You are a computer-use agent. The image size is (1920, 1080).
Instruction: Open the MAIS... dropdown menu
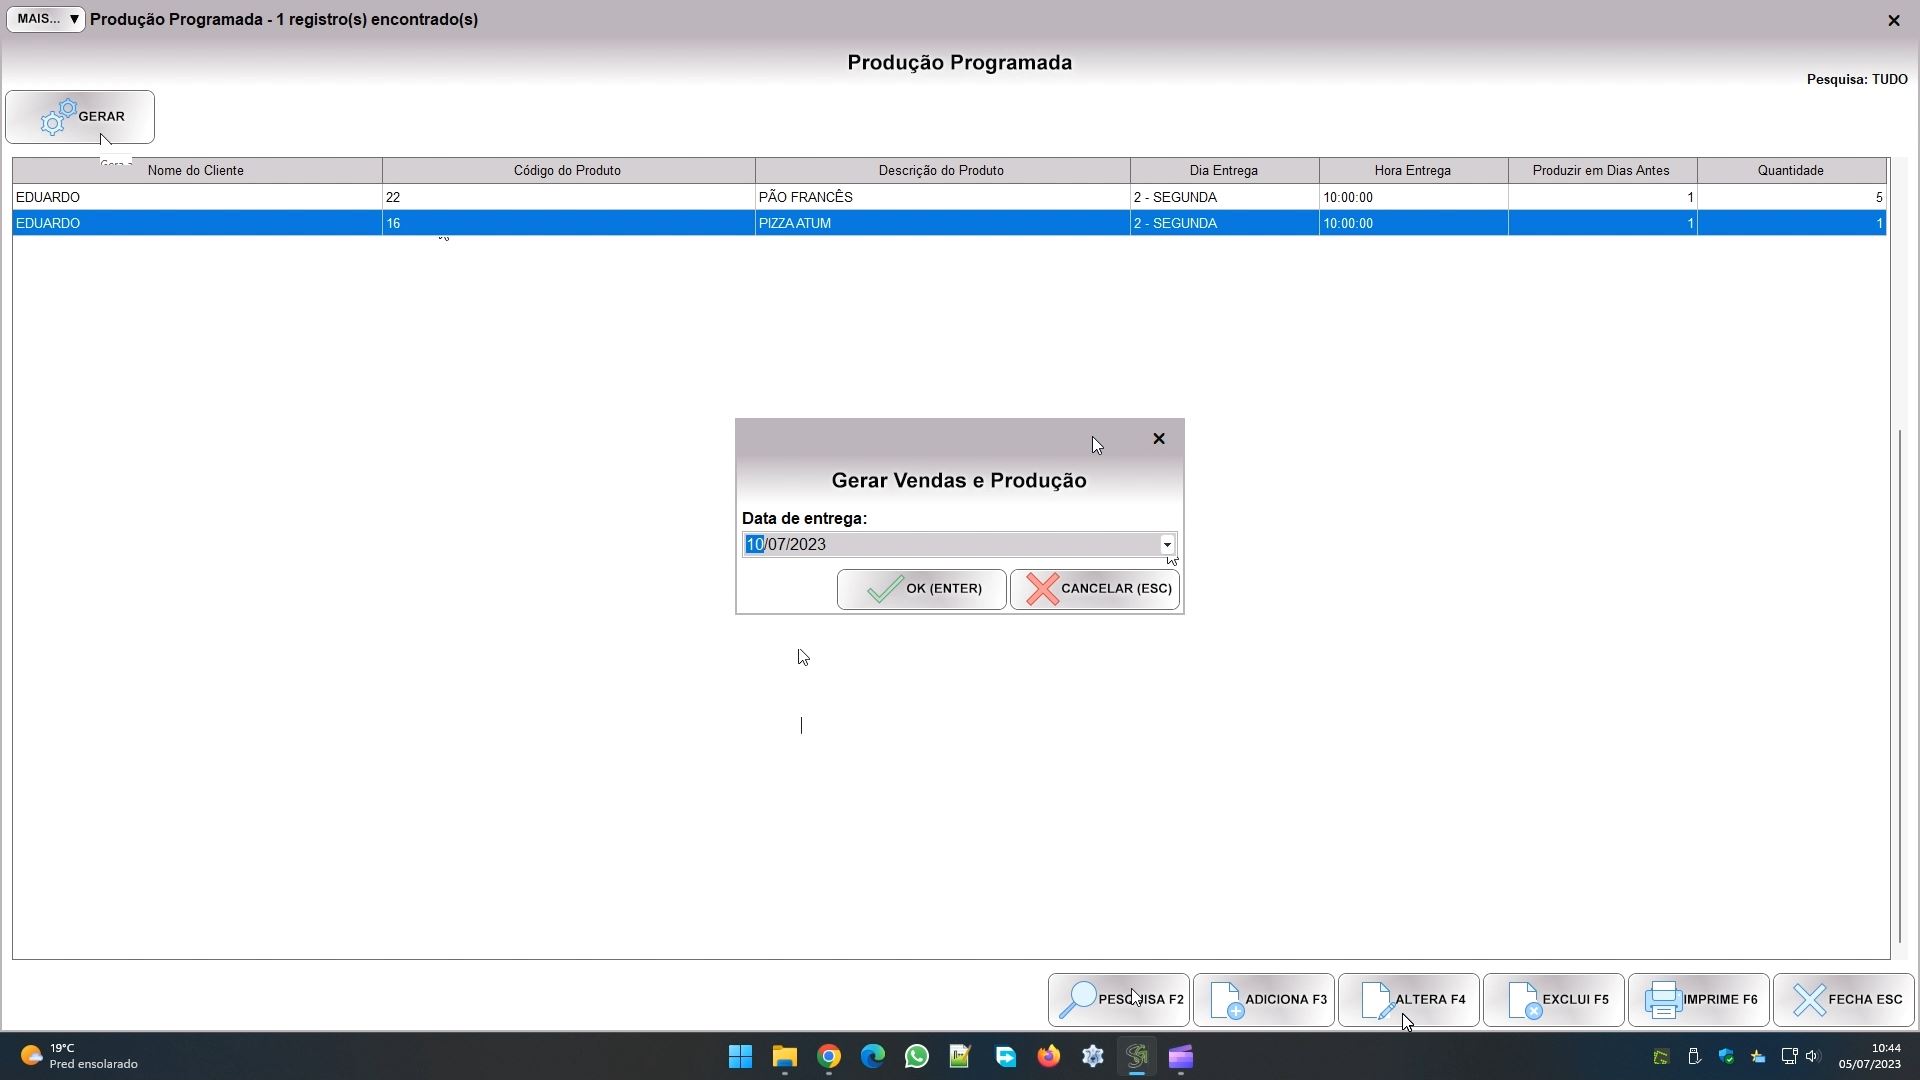pyautogui.click(x=46, y=19)
